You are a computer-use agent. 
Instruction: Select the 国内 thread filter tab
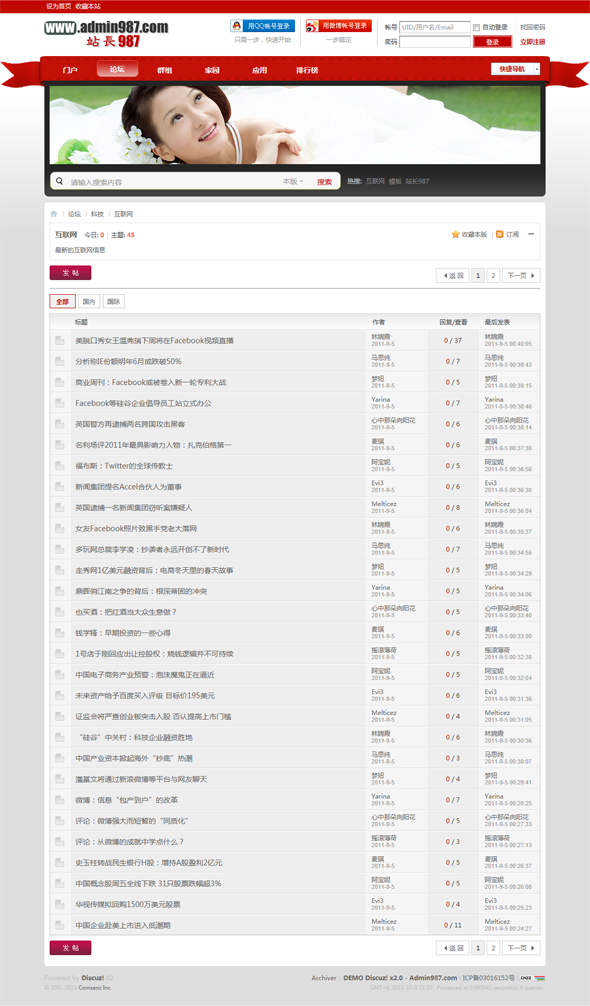(x=88, y=302)
